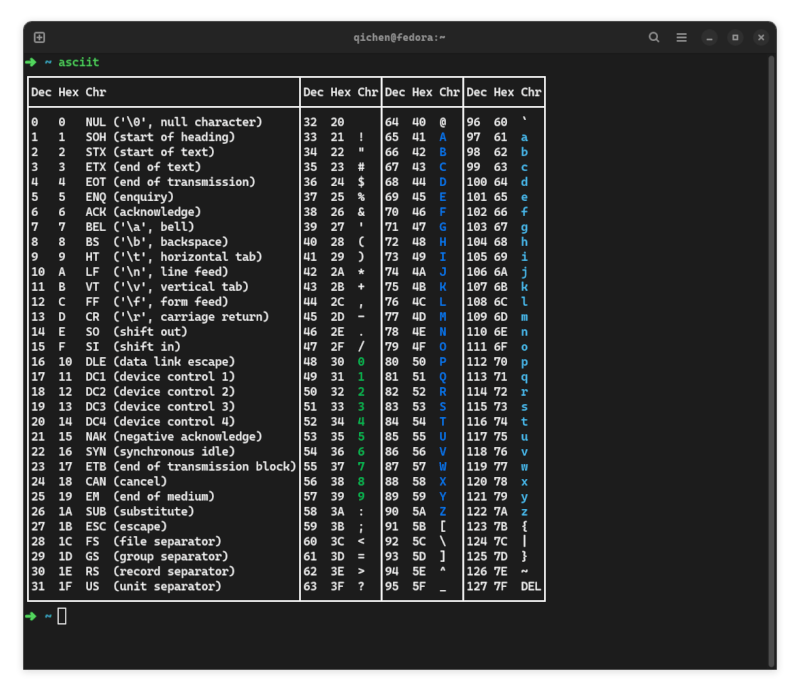Click the blue uppercase Z character

[x=443, y=511]
